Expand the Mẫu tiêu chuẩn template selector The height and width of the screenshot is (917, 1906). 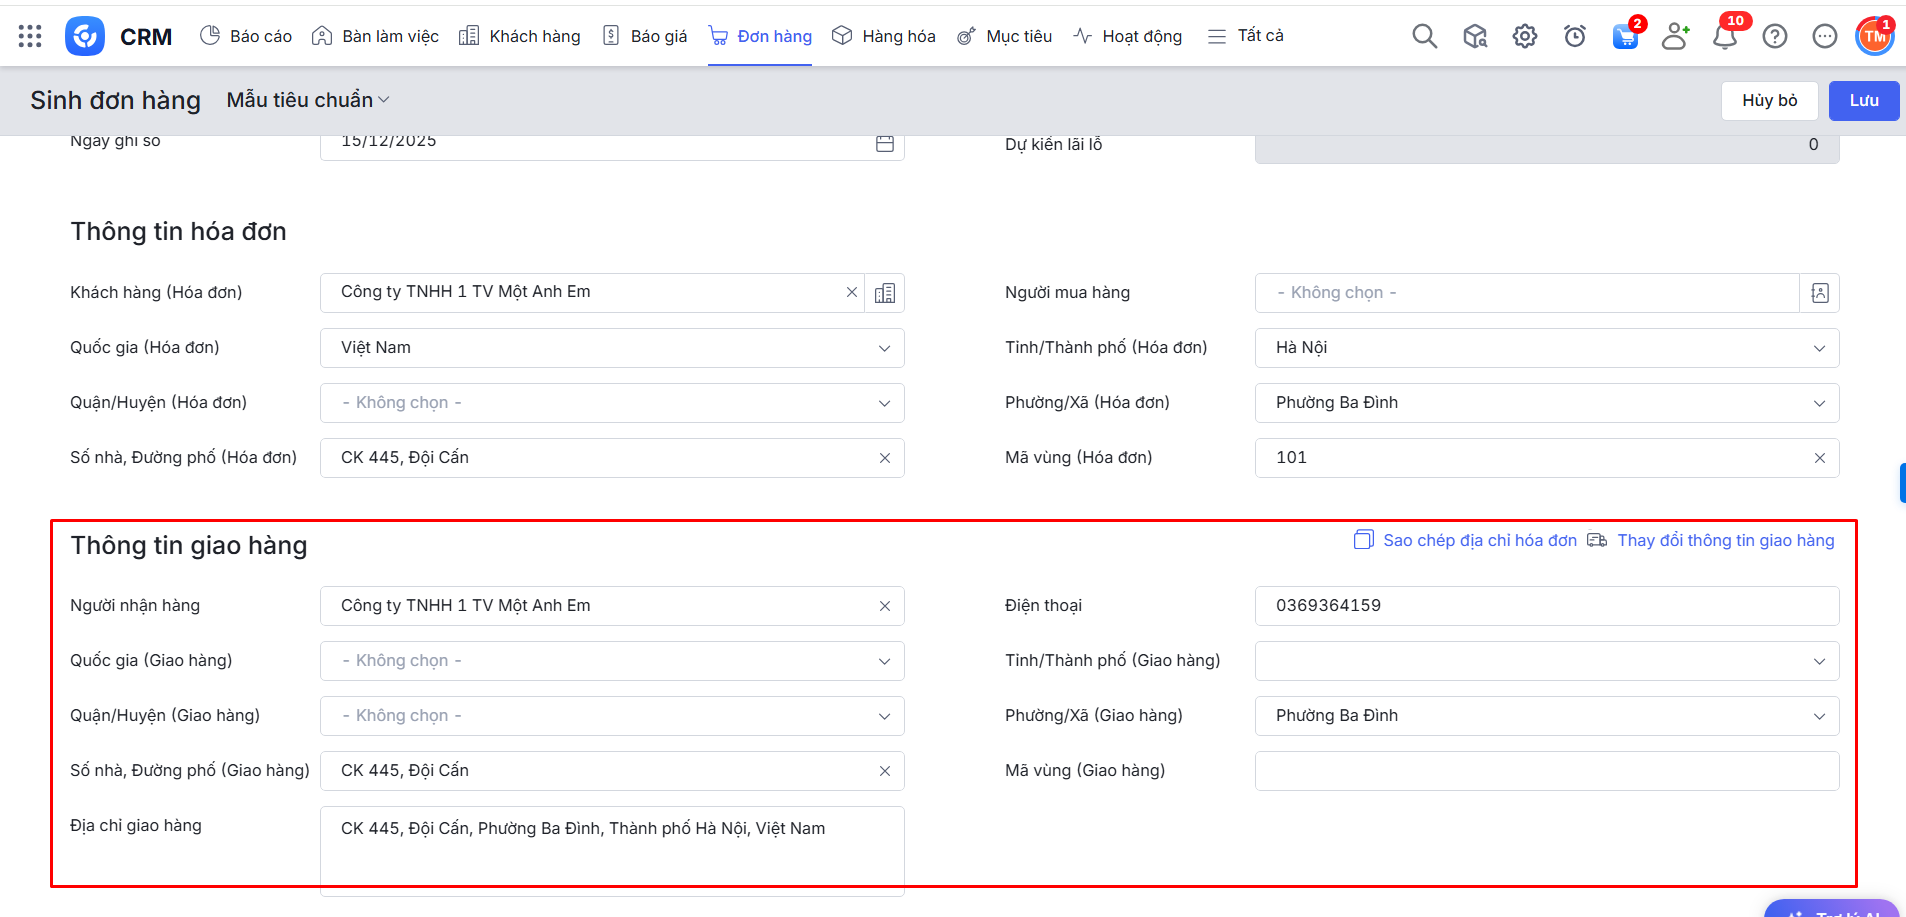[307, 100]
